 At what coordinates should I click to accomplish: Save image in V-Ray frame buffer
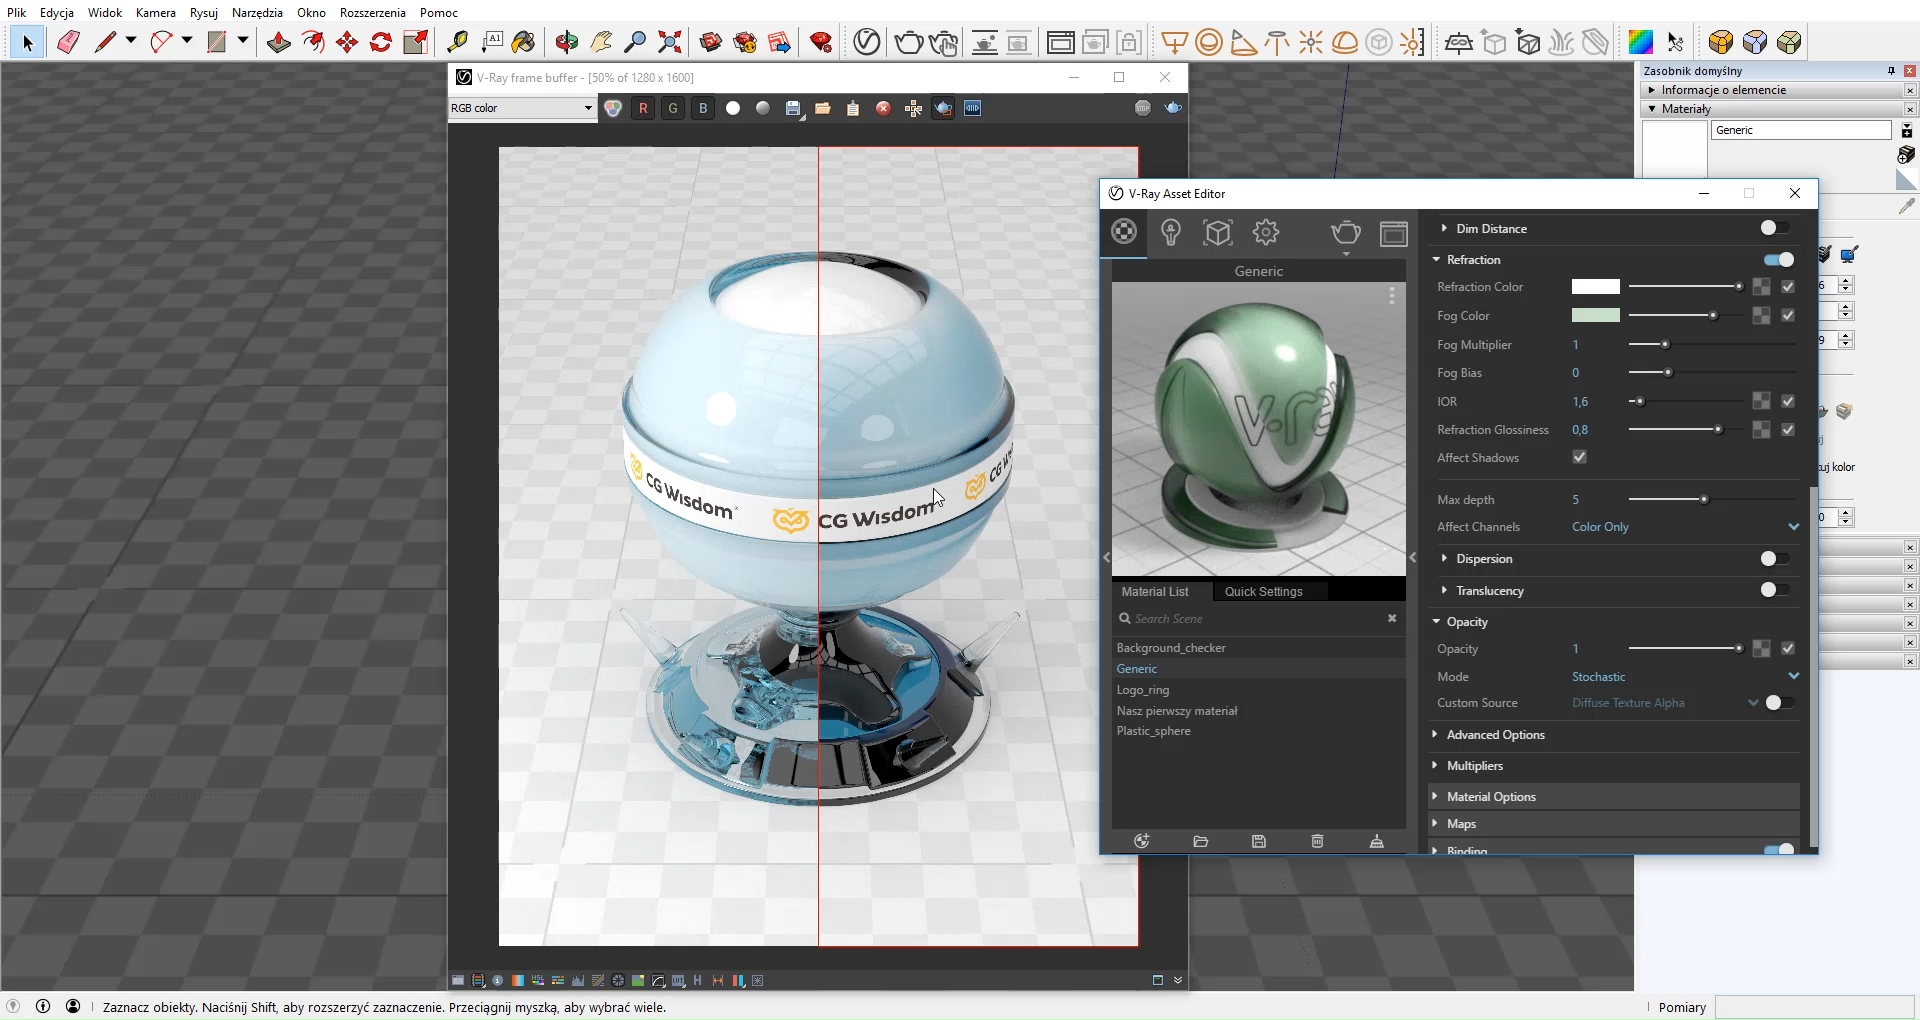(x=793, y=108)
